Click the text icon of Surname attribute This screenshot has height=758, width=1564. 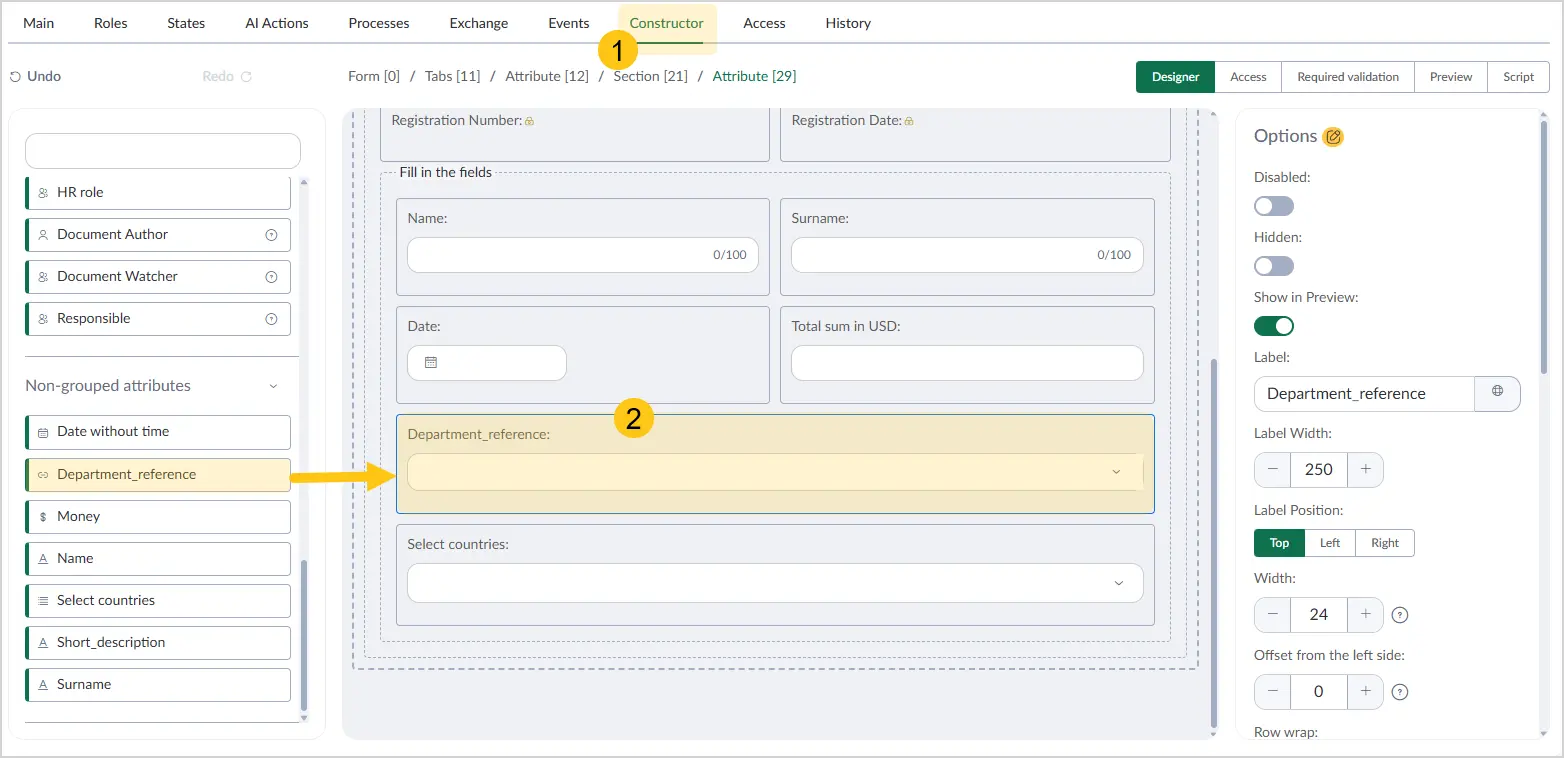(x=43, y=685)
